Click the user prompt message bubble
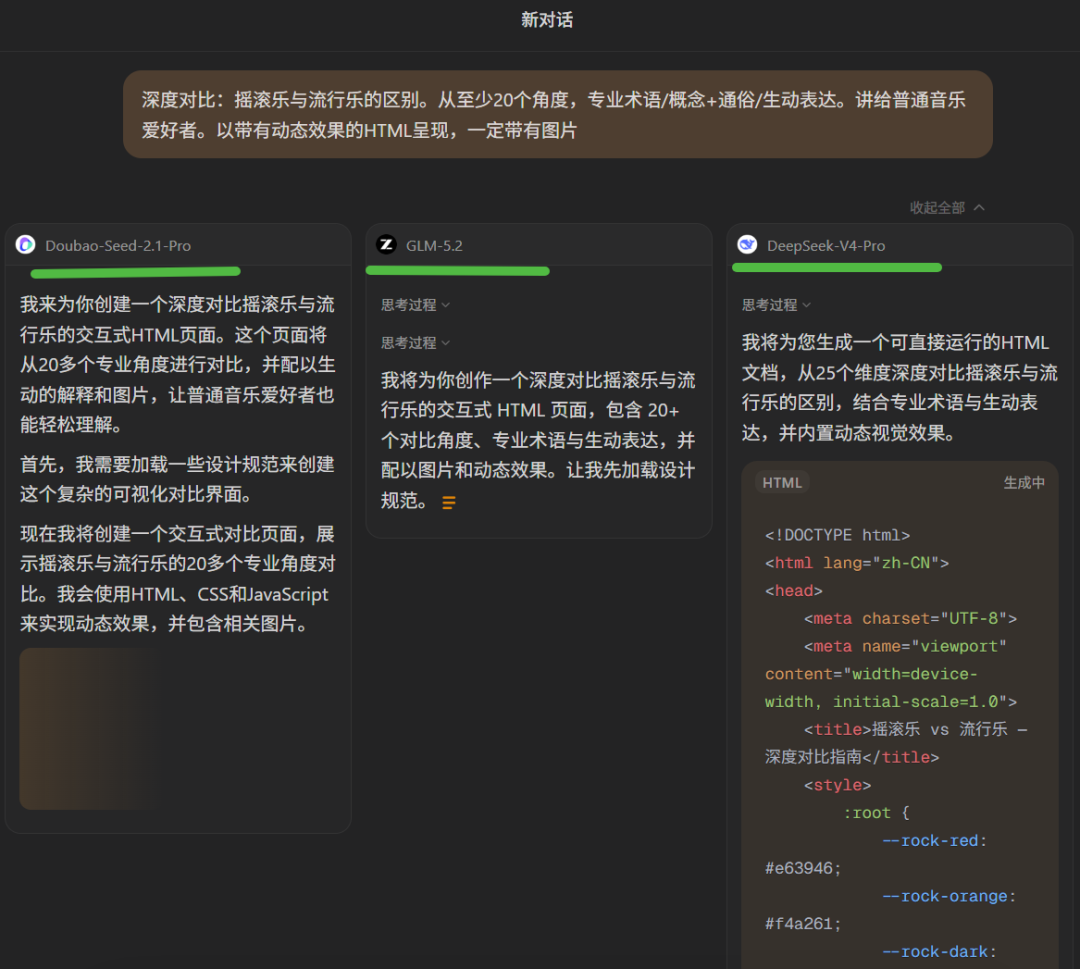Viewport: 1080px width, 969px height. coord(557,114)
